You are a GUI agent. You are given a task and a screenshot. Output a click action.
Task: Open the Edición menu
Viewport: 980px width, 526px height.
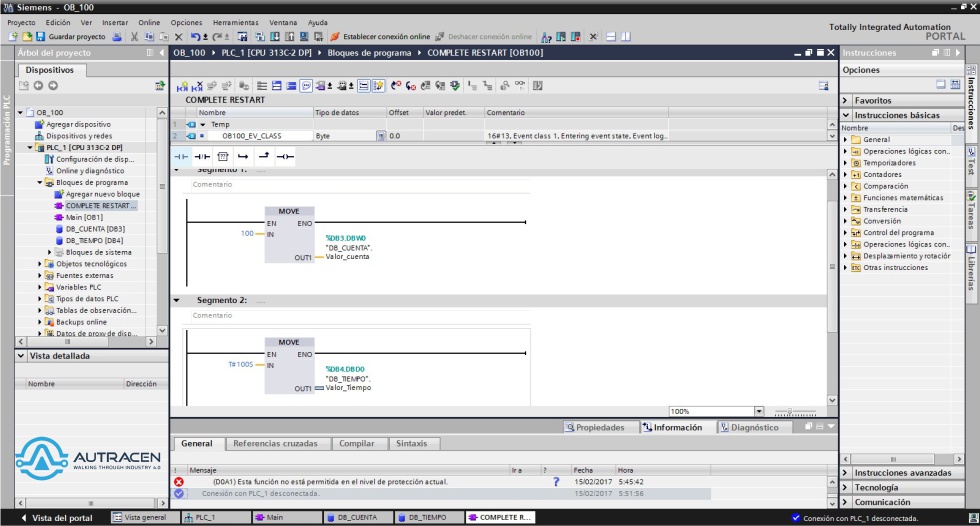click(58, 22)
